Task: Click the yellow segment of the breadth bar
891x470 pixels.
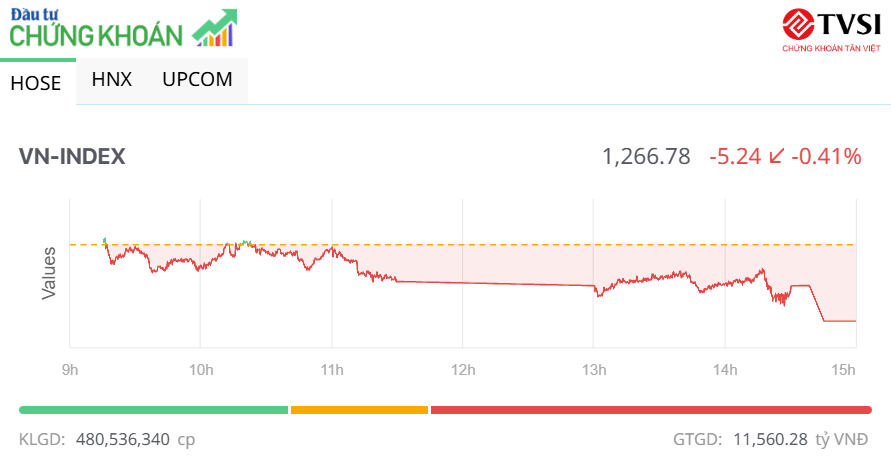Action: point(359,409)
